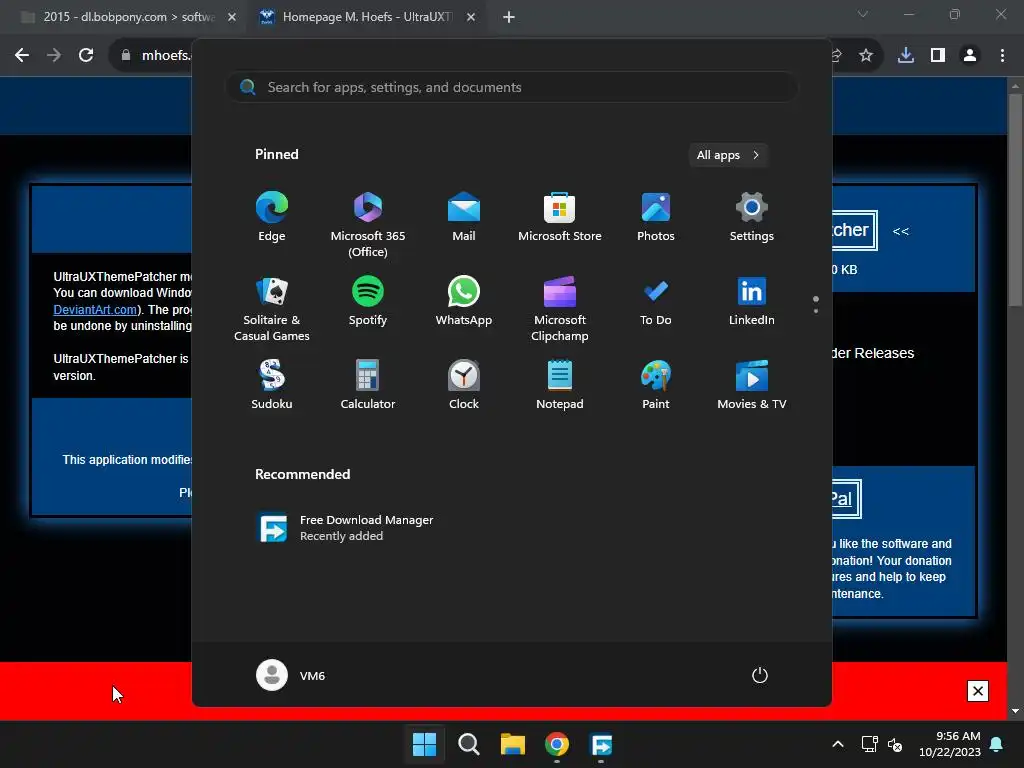Open WhatsApp from pinned apps
1024x768 pixels.
click(x=464, y=301)
